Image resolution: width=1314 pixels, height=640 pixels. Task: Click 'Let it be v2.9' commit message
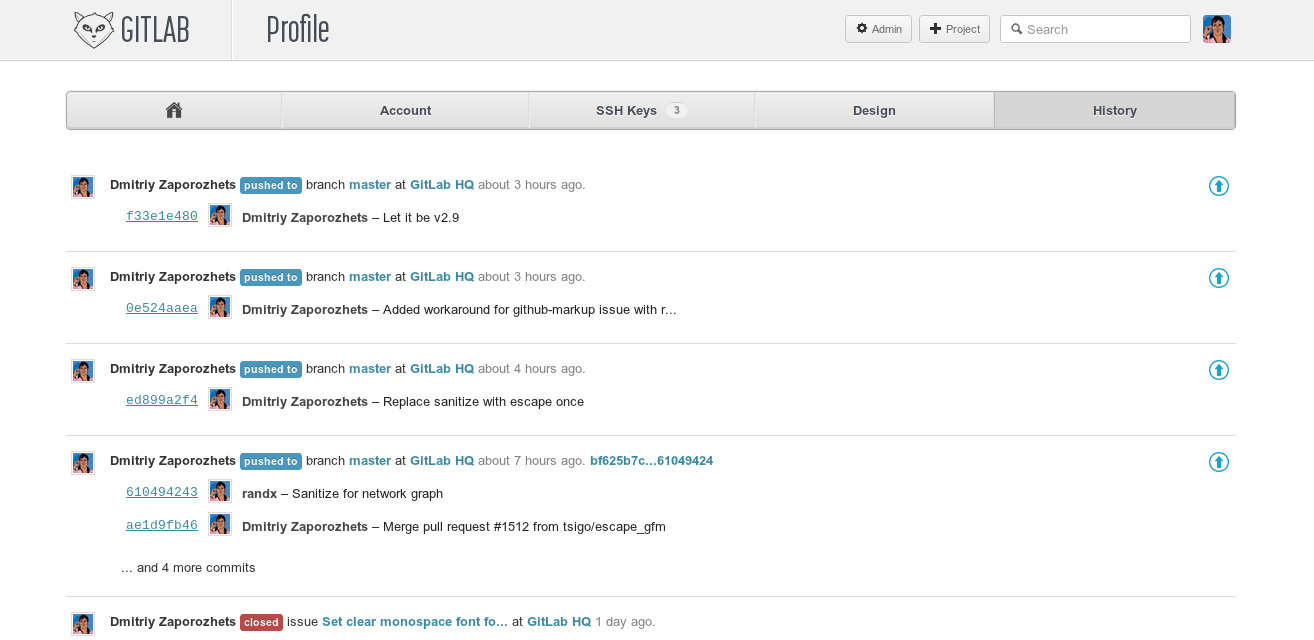point(421,218)
